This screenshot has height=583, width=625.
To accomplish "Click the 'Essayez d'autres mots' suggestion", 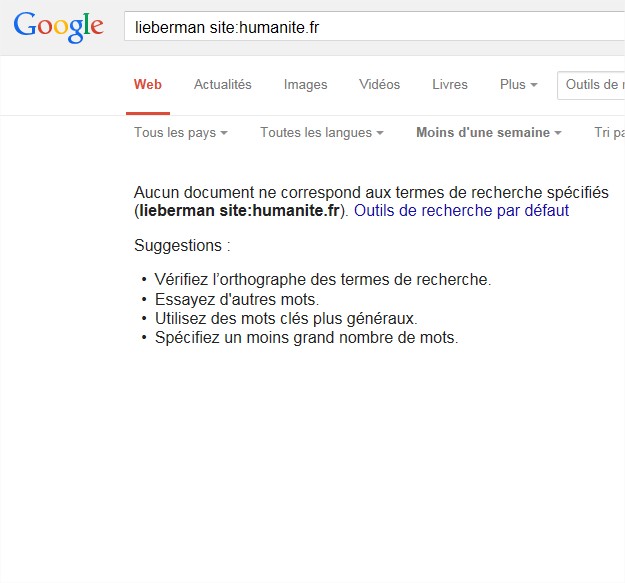I will click(x=237, y=299).
